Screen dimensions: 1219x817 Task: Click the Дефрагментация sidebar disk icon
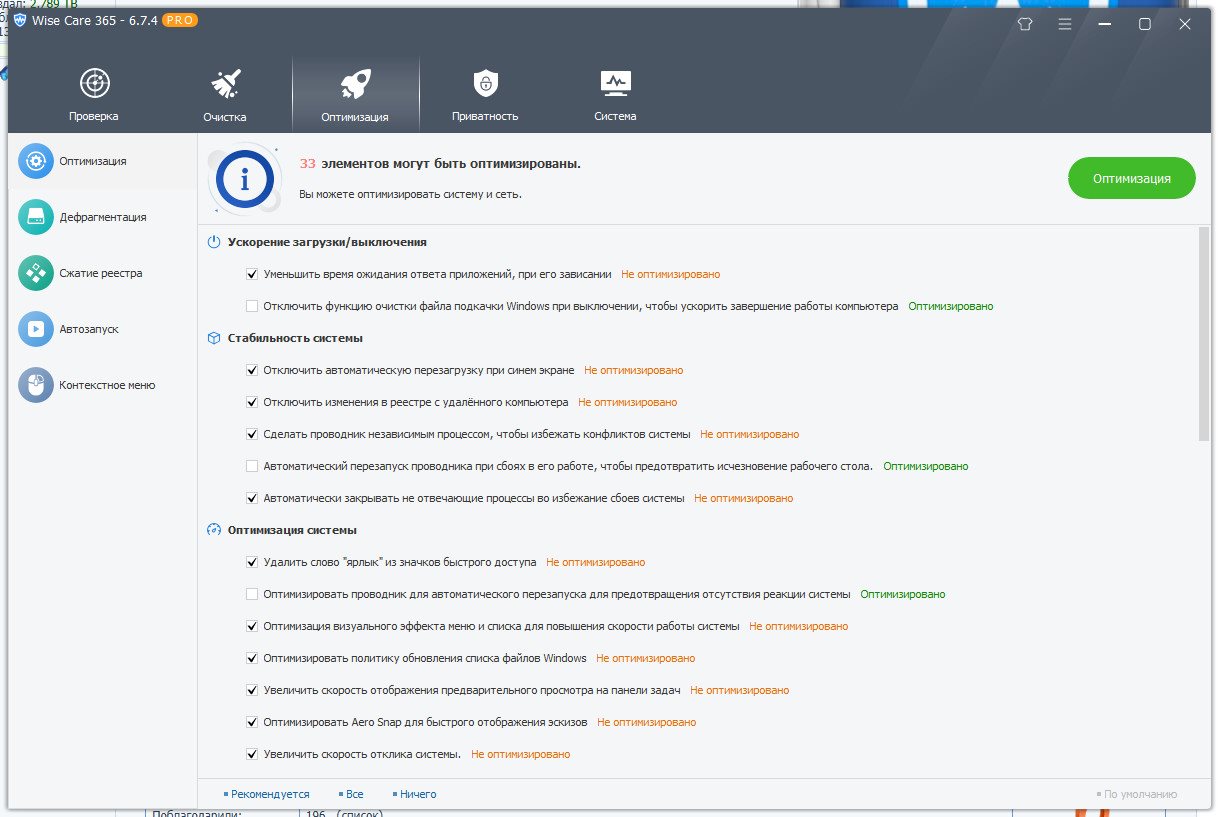(36, 217)
